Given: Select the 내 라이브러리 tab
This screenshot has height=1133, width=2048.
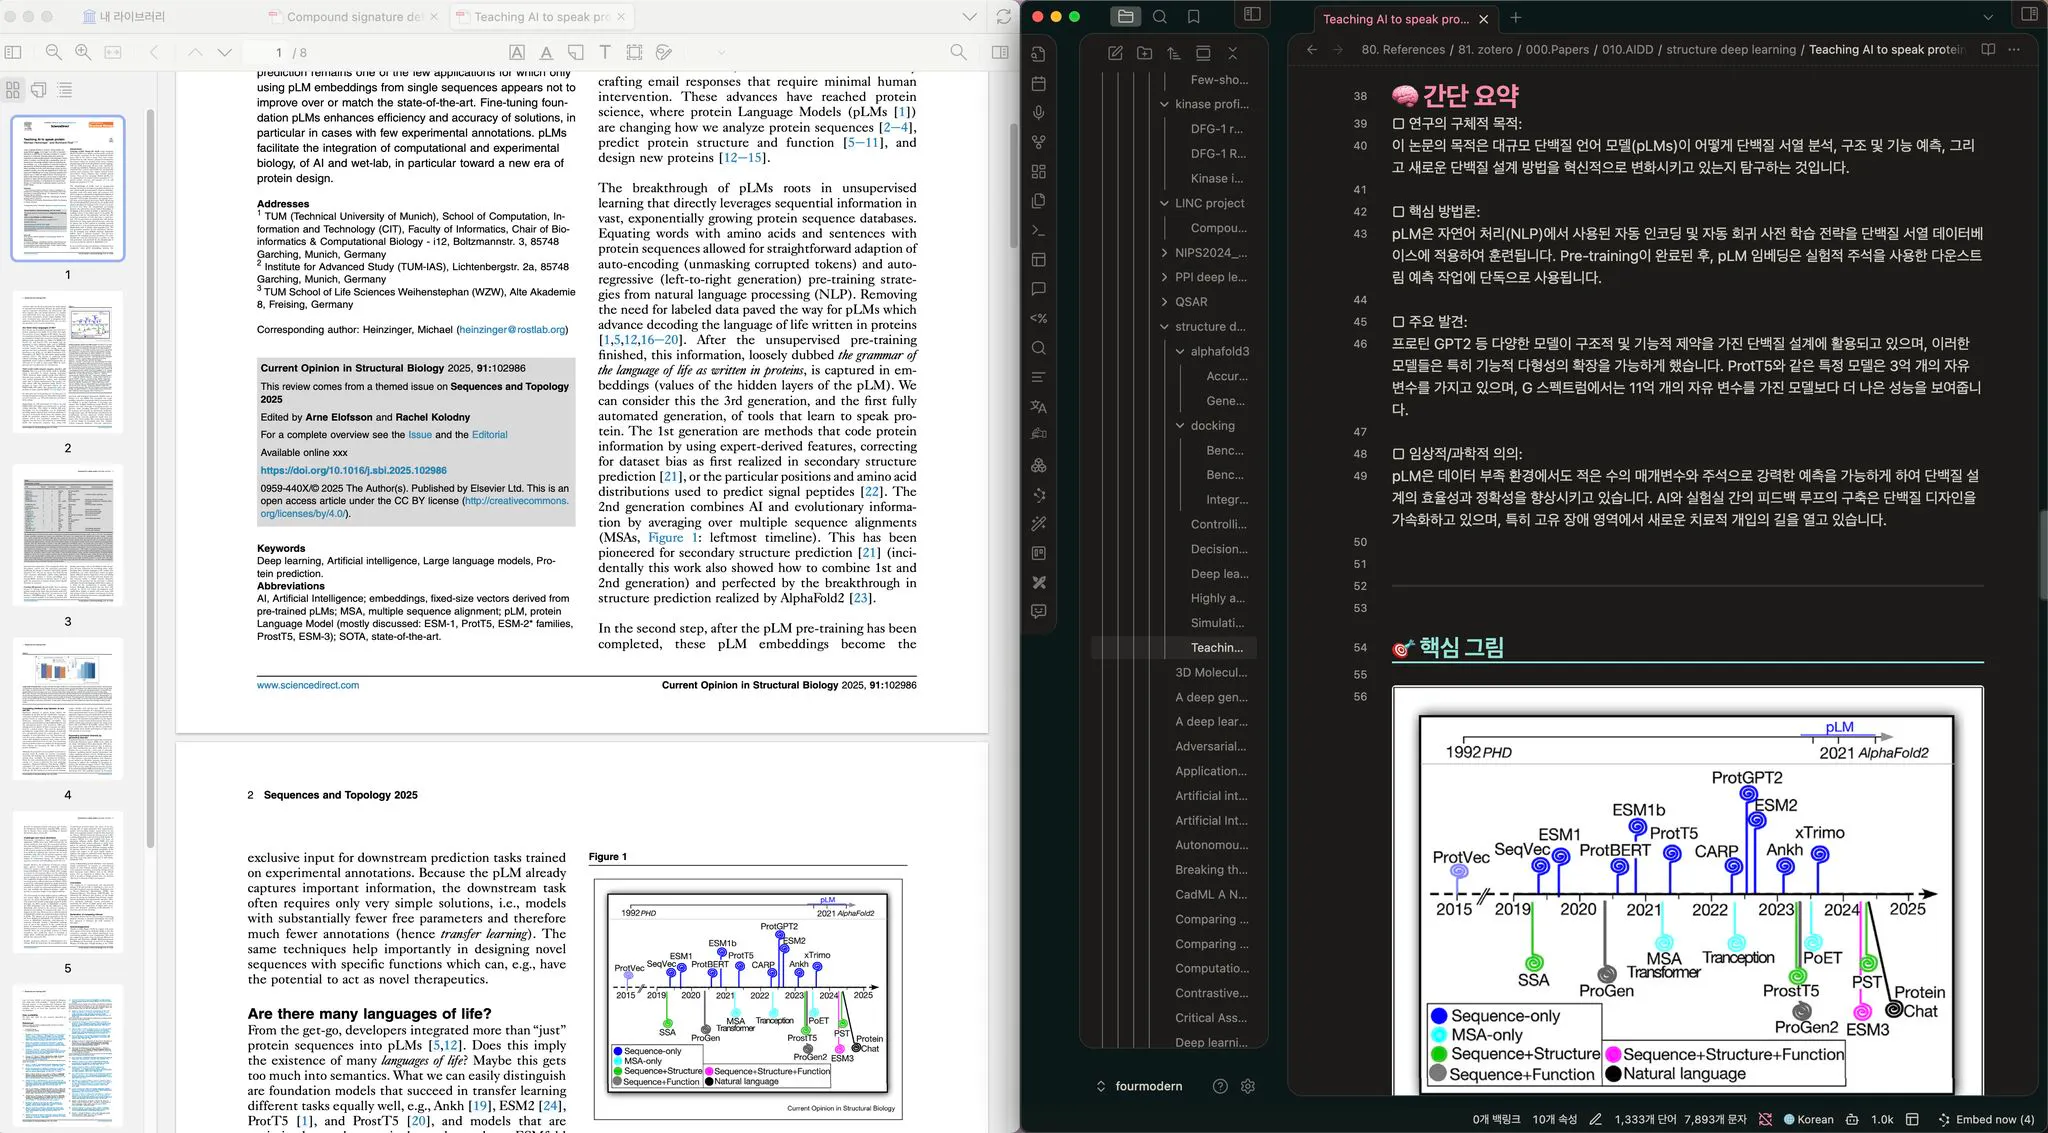Looking at the screenshot, I should tap(124, 17).
